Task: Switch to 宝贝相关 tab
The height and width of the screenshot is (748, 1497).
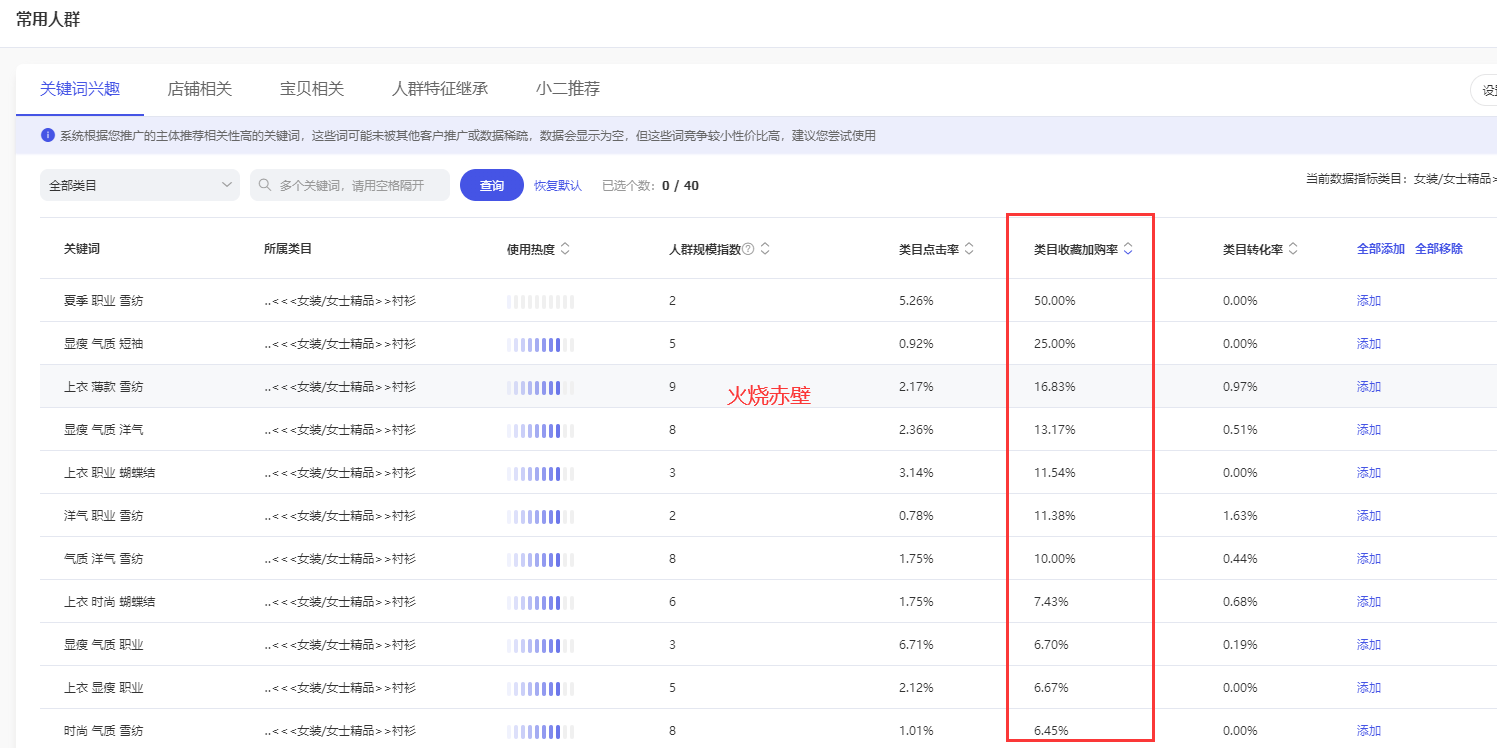Action: point(312,89)
